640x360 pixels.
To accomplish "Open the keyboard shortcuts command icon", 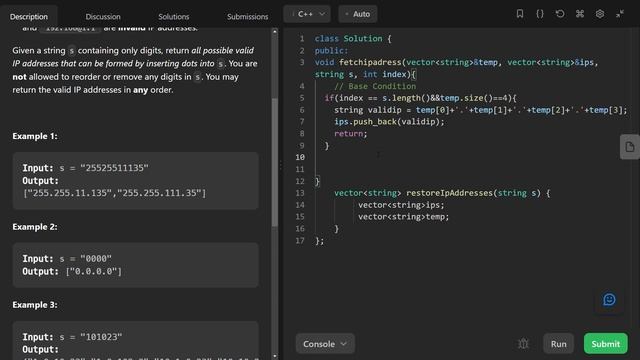I will 580,14.
